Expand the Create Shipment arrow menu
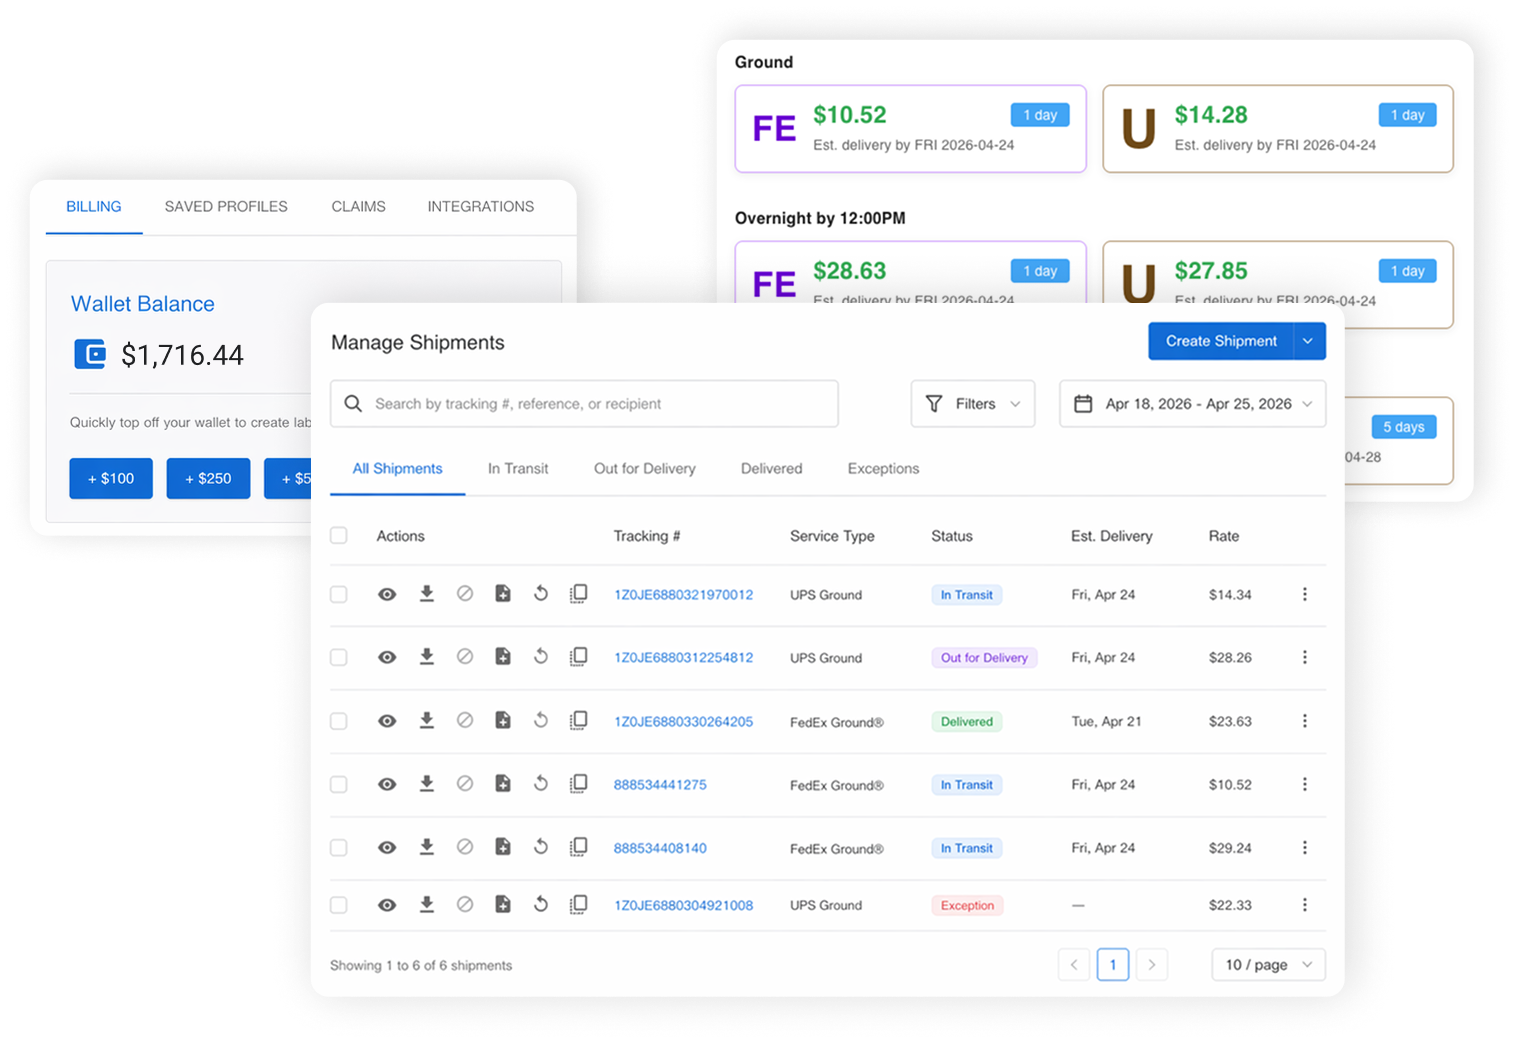Image resolution: width=1516 pixels, height=1045 pixels. point(1309,341)
